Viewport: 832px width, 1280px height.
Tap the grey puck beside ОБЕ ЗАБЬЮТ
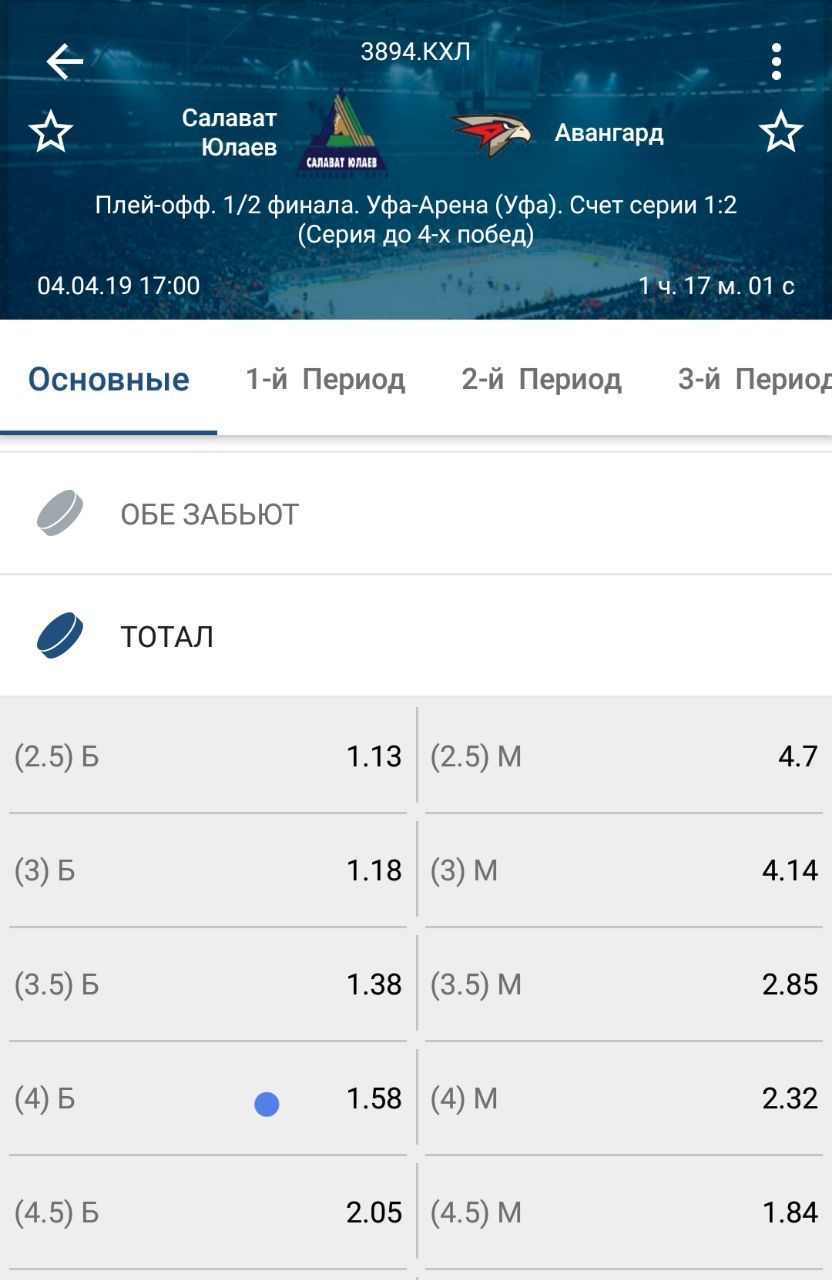(x=60, y=514)
